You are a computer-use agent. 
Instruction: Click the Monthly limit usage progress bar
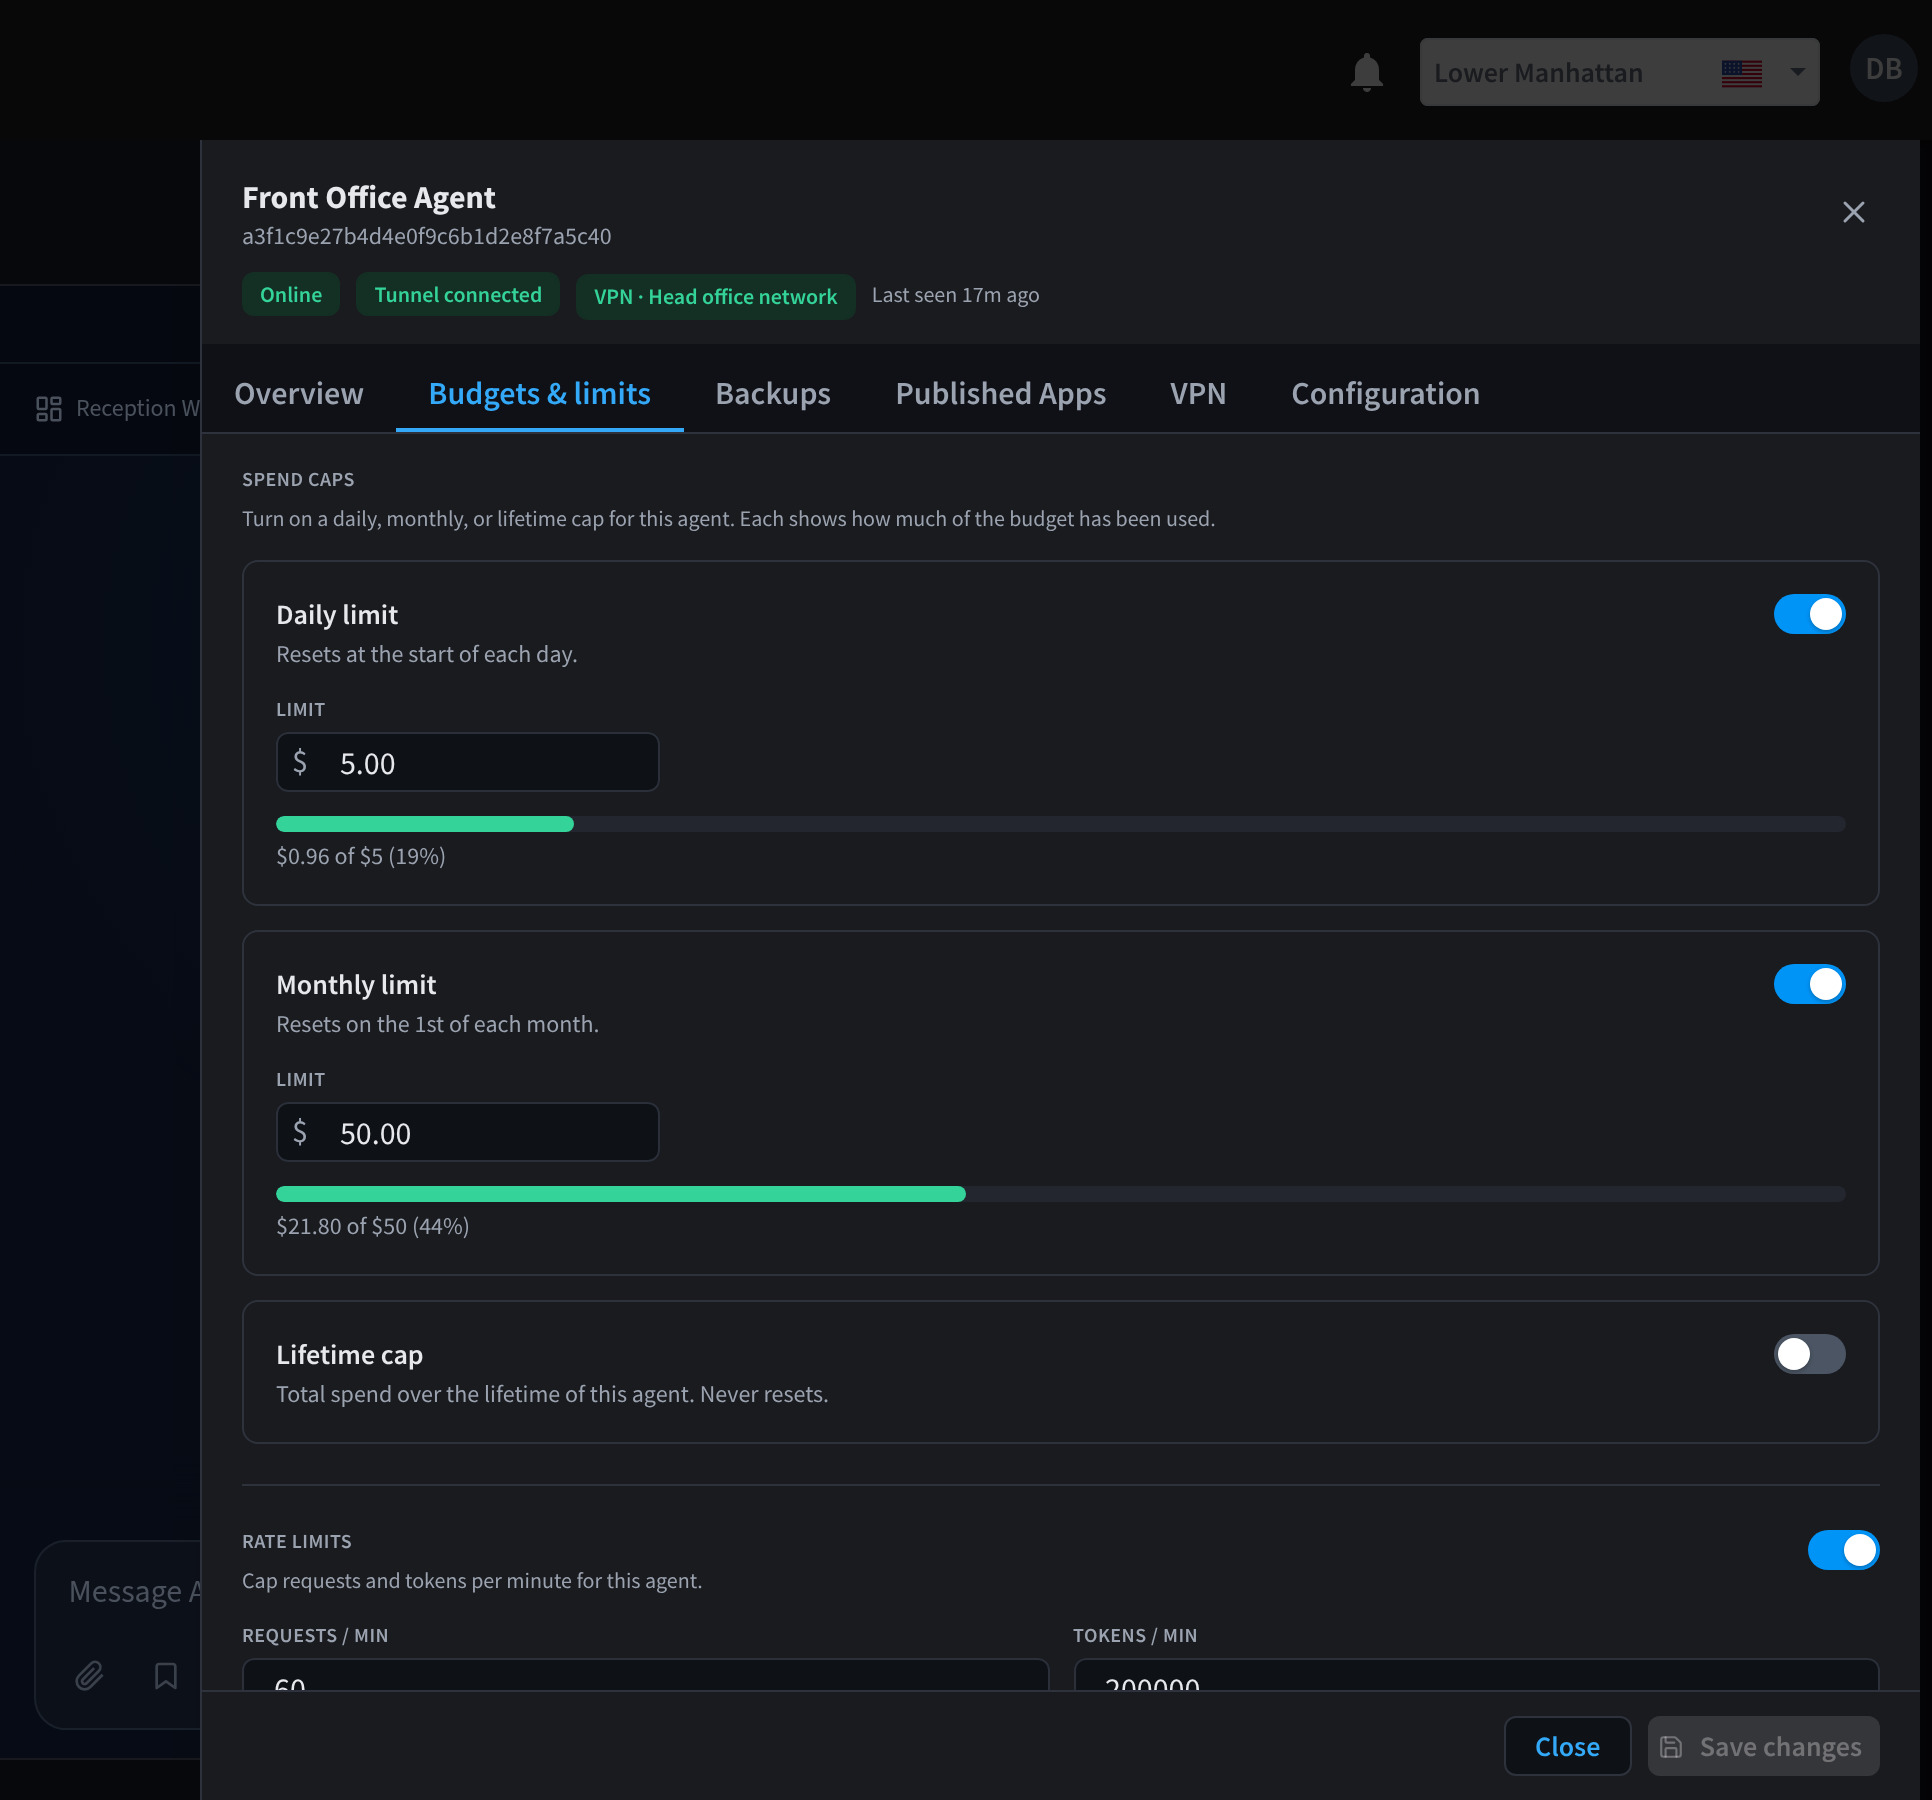coord(1060,1194)
